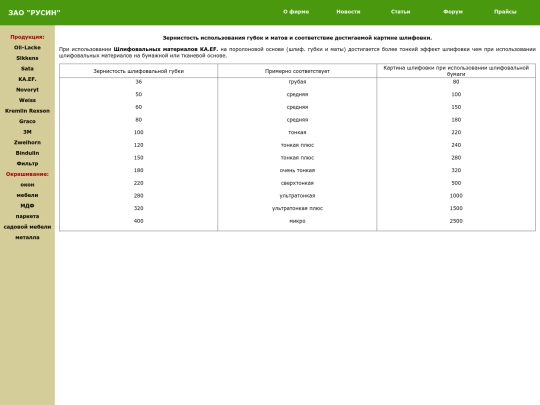Click the 'ультратонкая плюс' table cell
The image size is (540, 405).
click(x=297, y=208)
